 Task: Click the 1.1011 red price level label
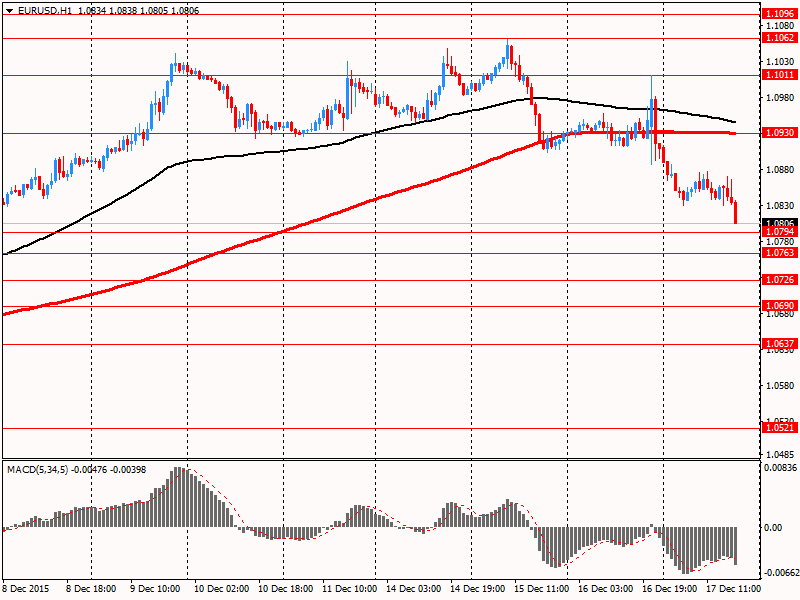pos(780,75)
